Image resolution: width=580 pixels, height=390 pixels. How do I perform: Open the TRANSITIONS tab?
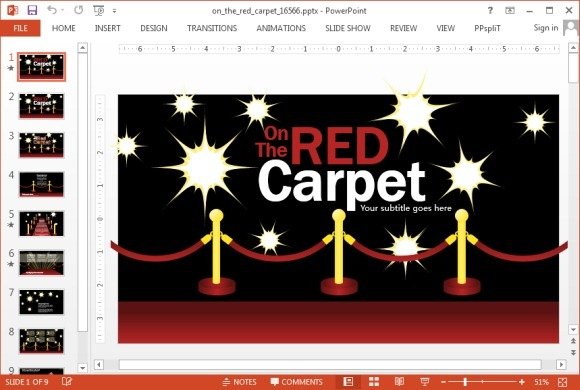tap(212, 28)
